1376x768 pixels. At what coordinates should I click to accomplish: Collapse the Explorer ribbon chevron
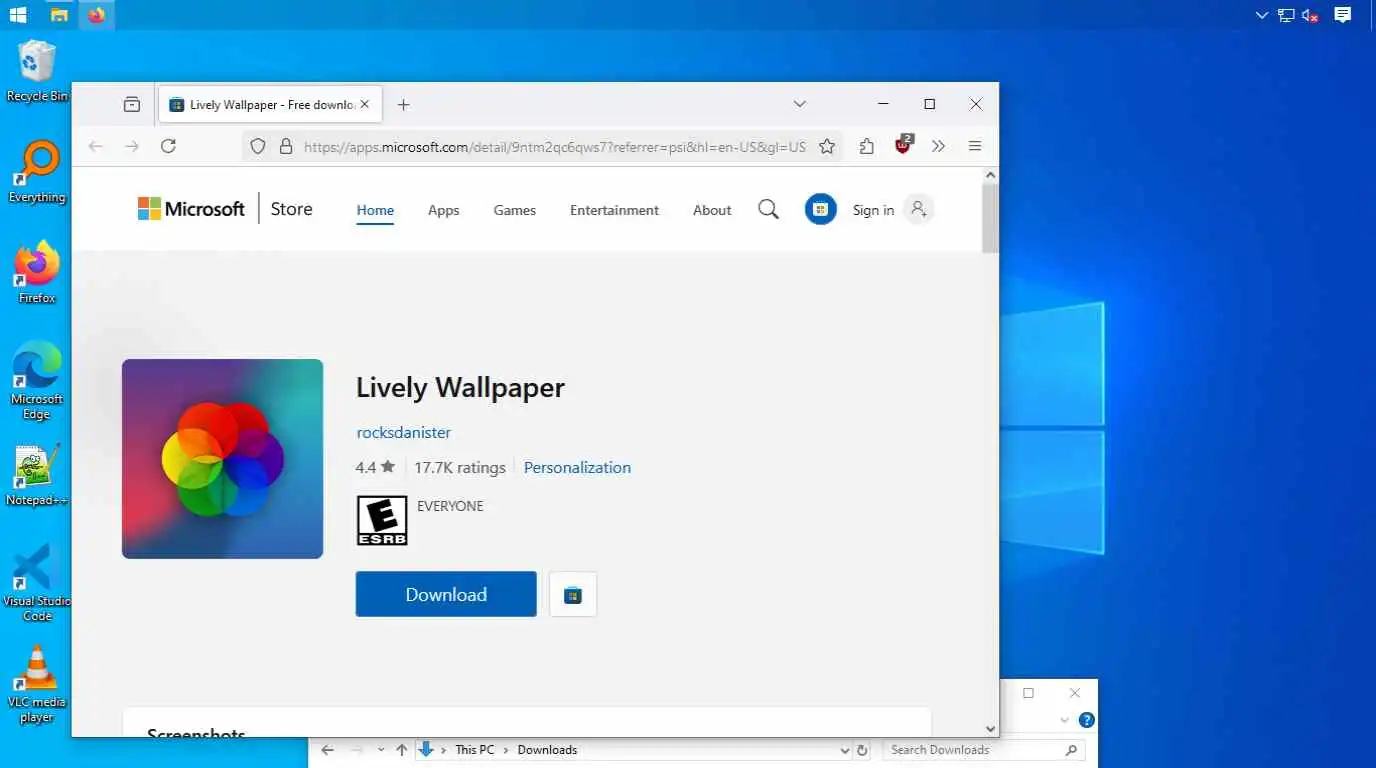[1064, 720]
